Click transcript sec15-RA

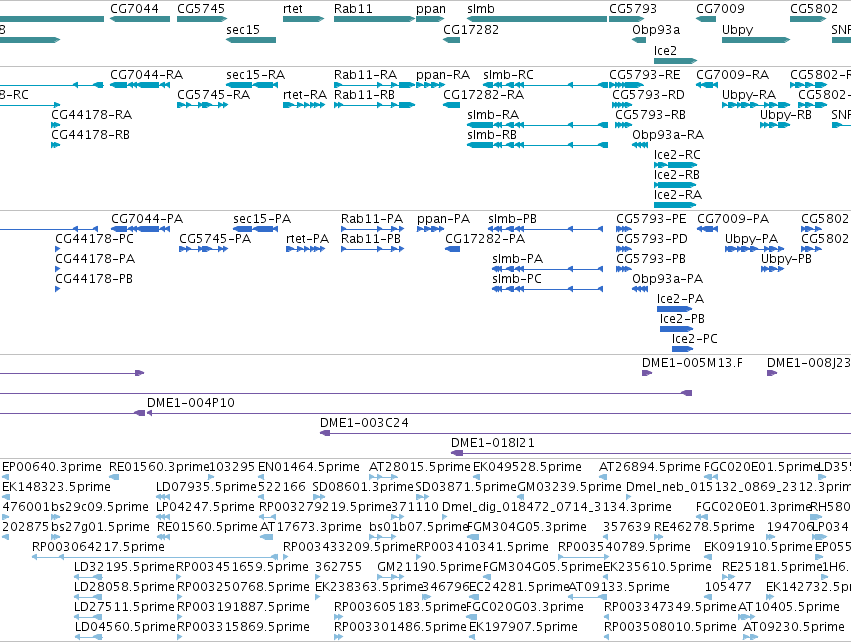point(252,85)
